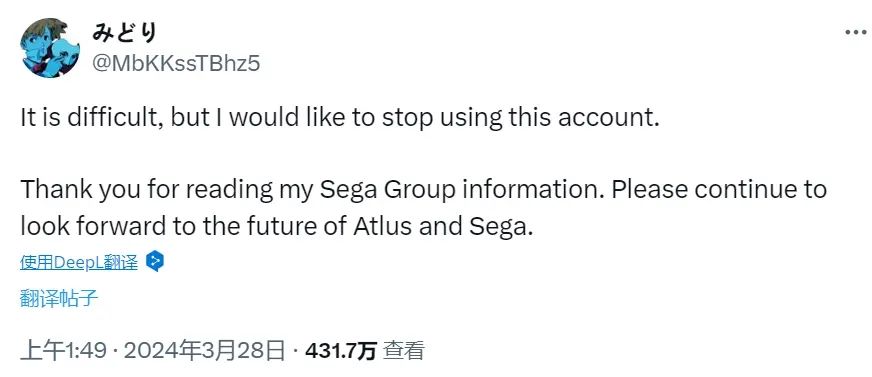Click the 上午1:49 timestamp
Viewport: 872px width, 377px height.
(63, 351)
